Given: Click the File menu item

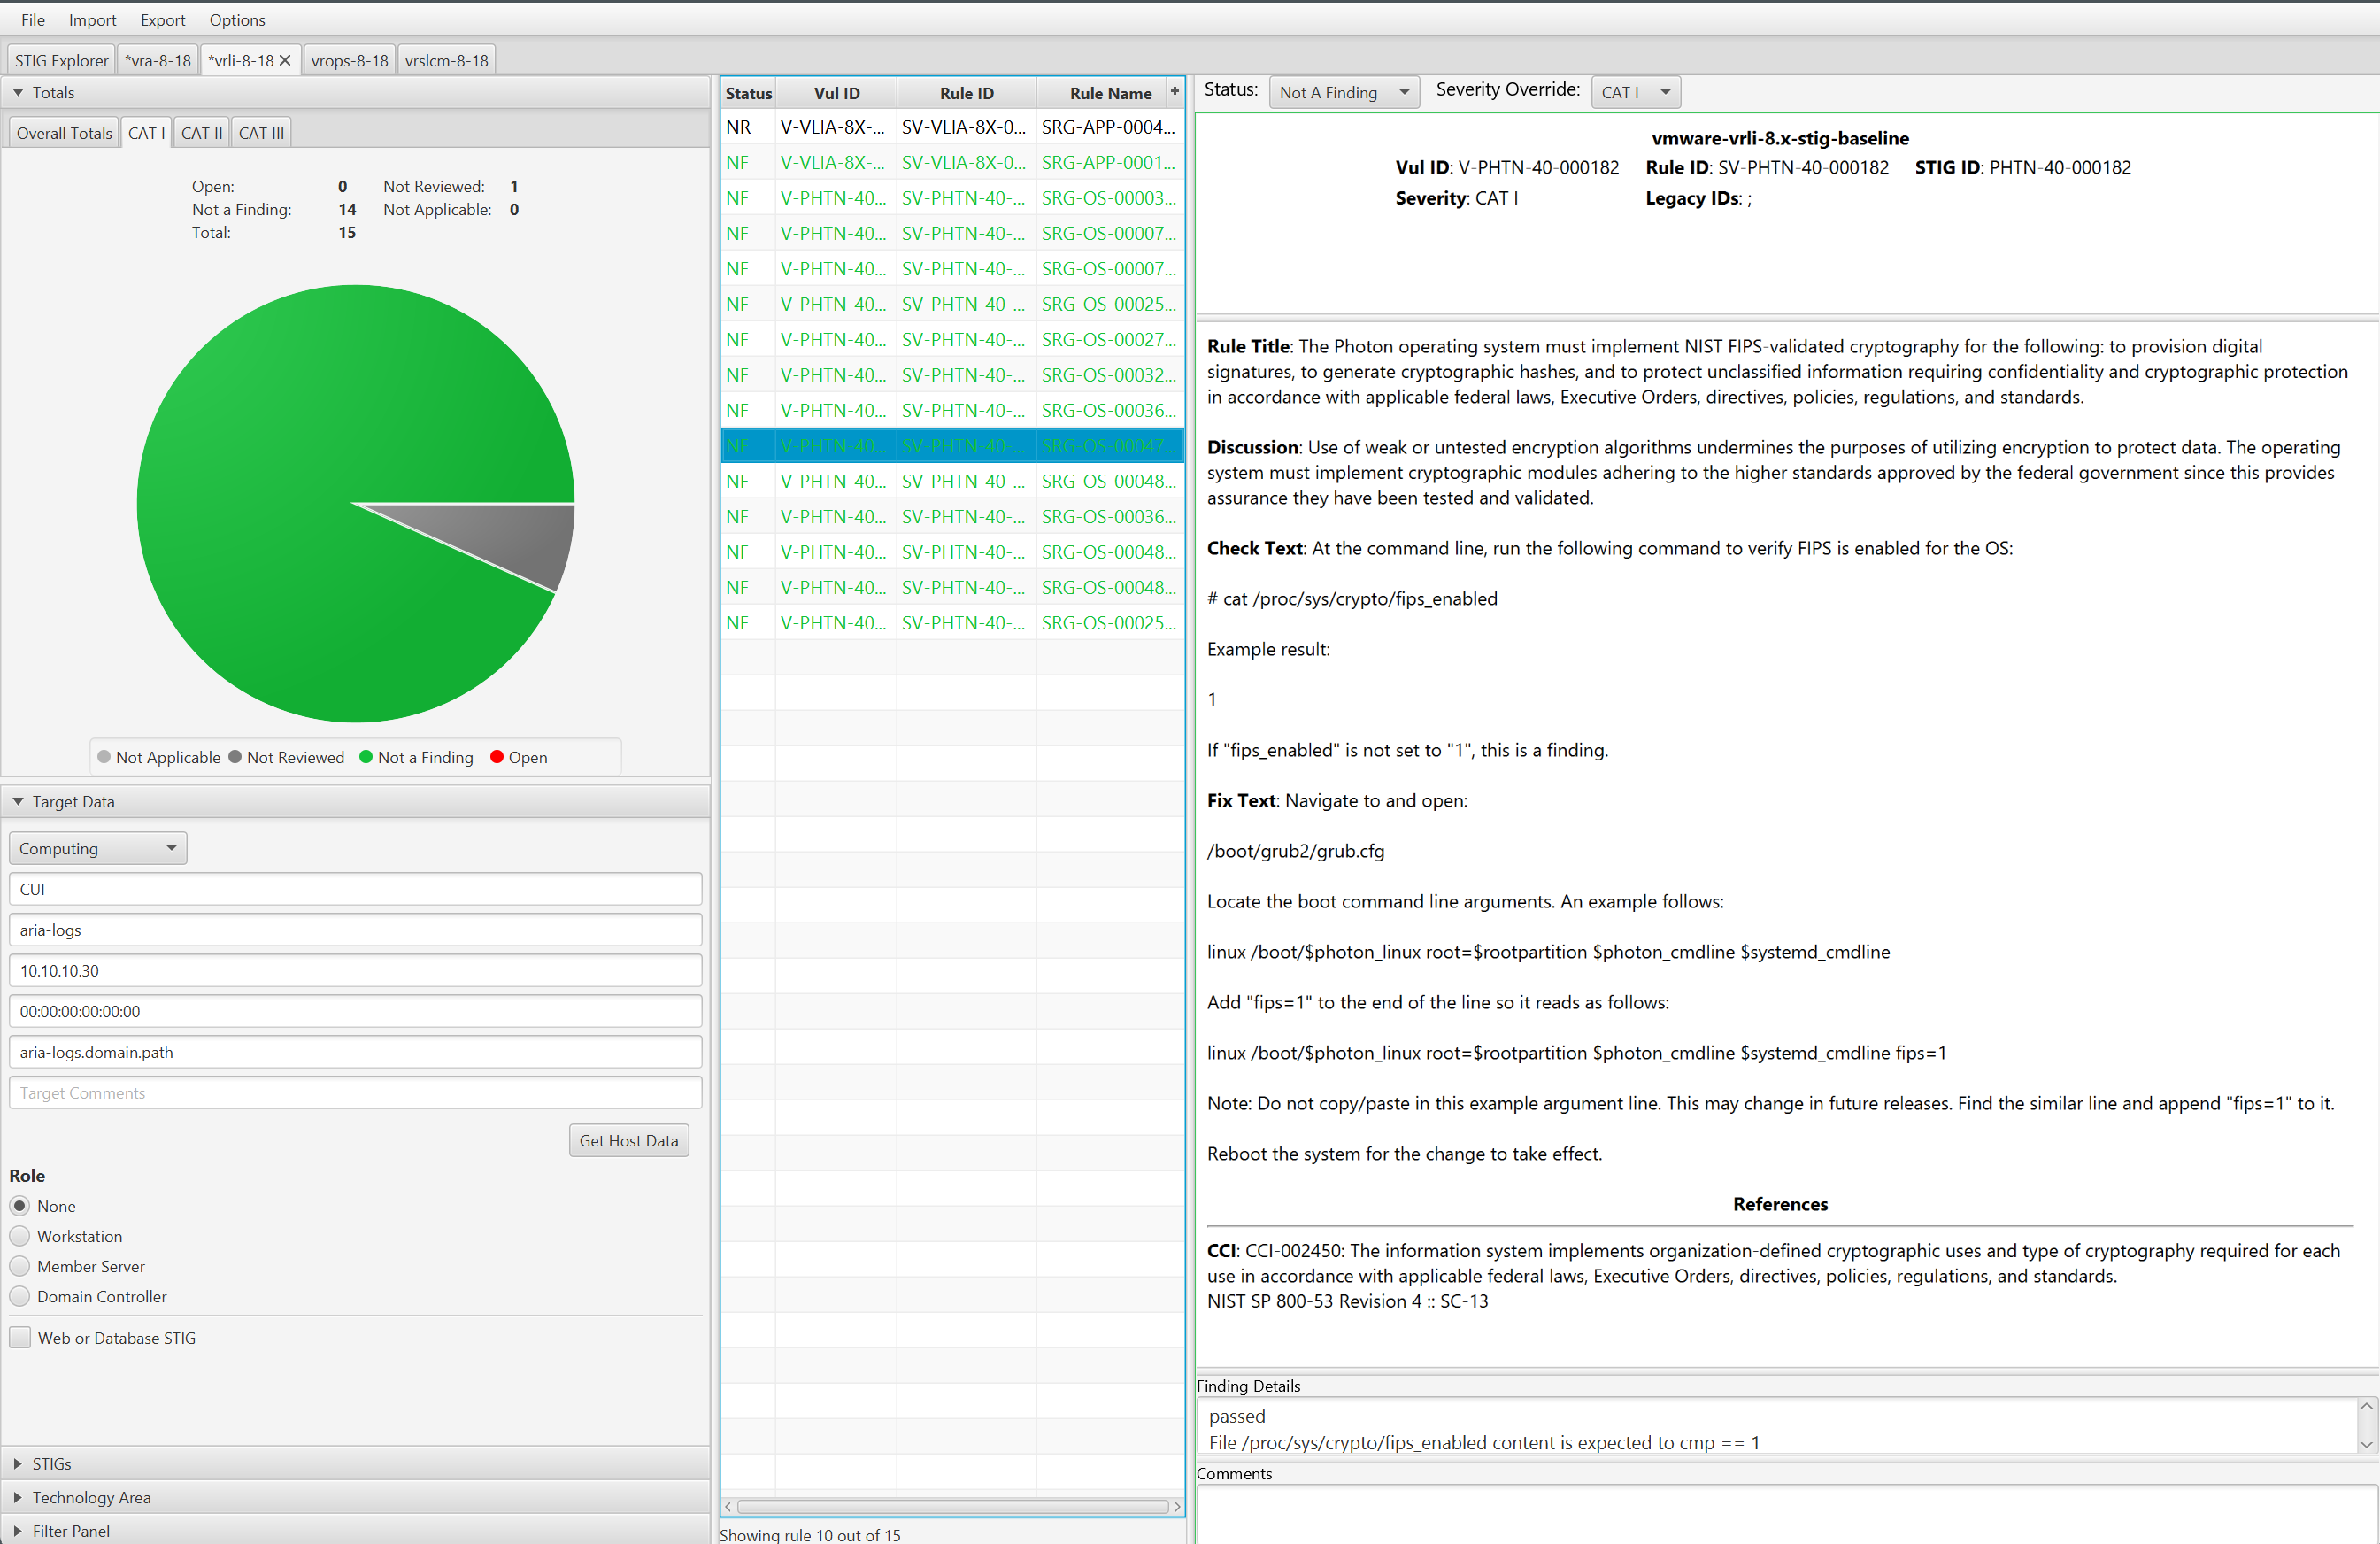Looking at the screenshot, I should (x=33, y=19).
